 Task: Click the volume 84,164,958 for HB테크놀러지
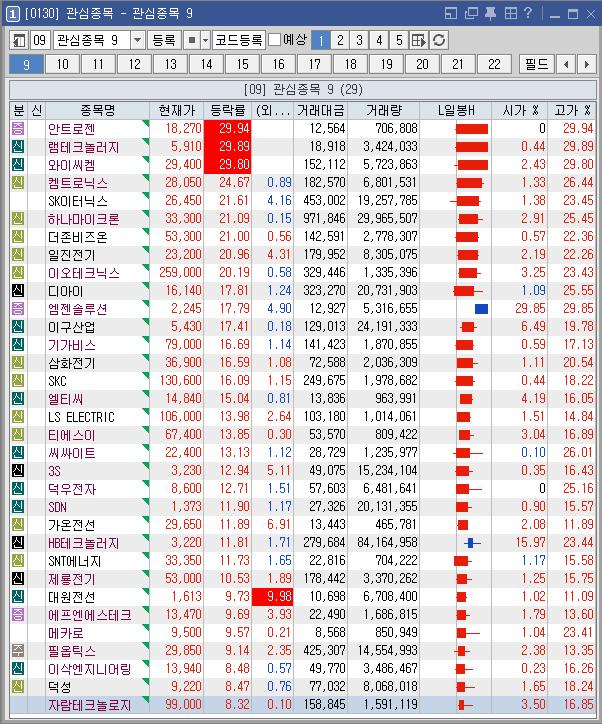tap(387, 543)
